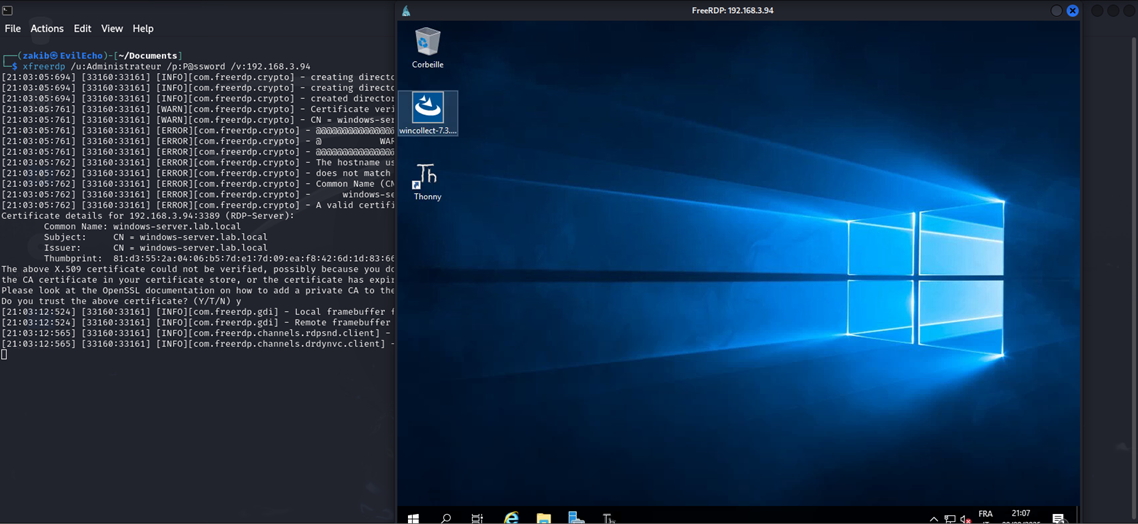The image size is (1138, 524).
Task: Open the File menu in terminal
Action: click(12, 28)
